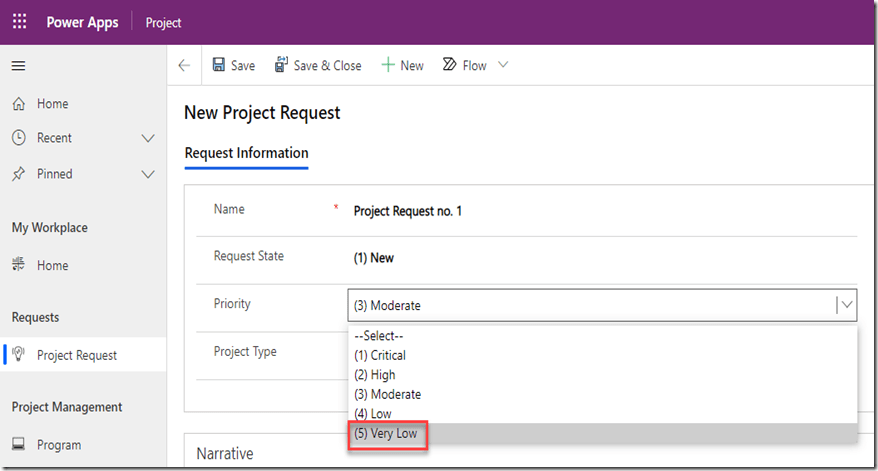Screen dimensions: 878x471
Task: Expand the Pinned section chevron
Action: coord(148,174)
